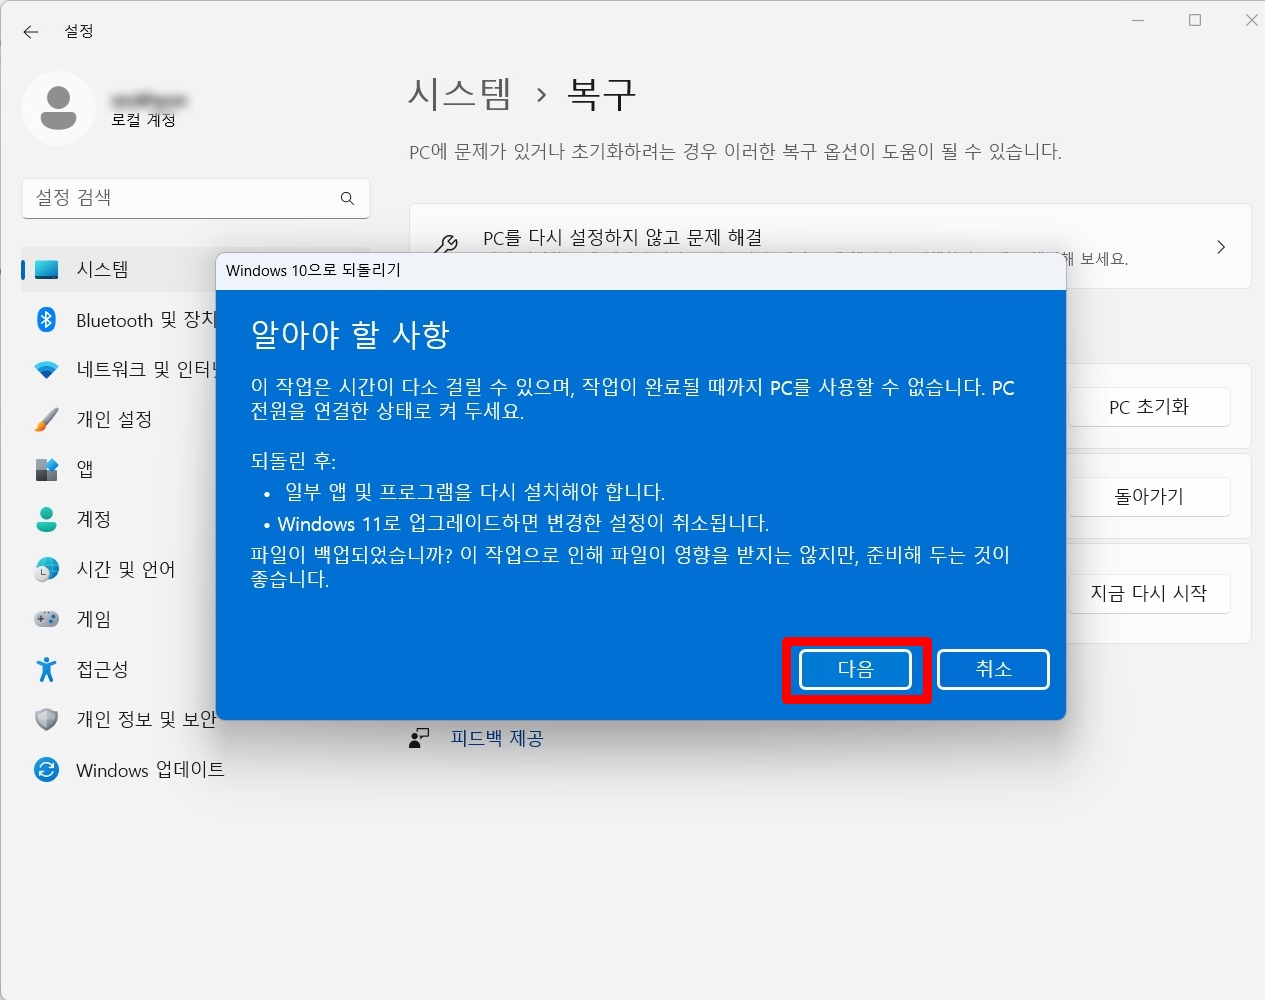1265x1000 pixels.
Task: Click the back arrow in Settings
Action: click(31, 32)
